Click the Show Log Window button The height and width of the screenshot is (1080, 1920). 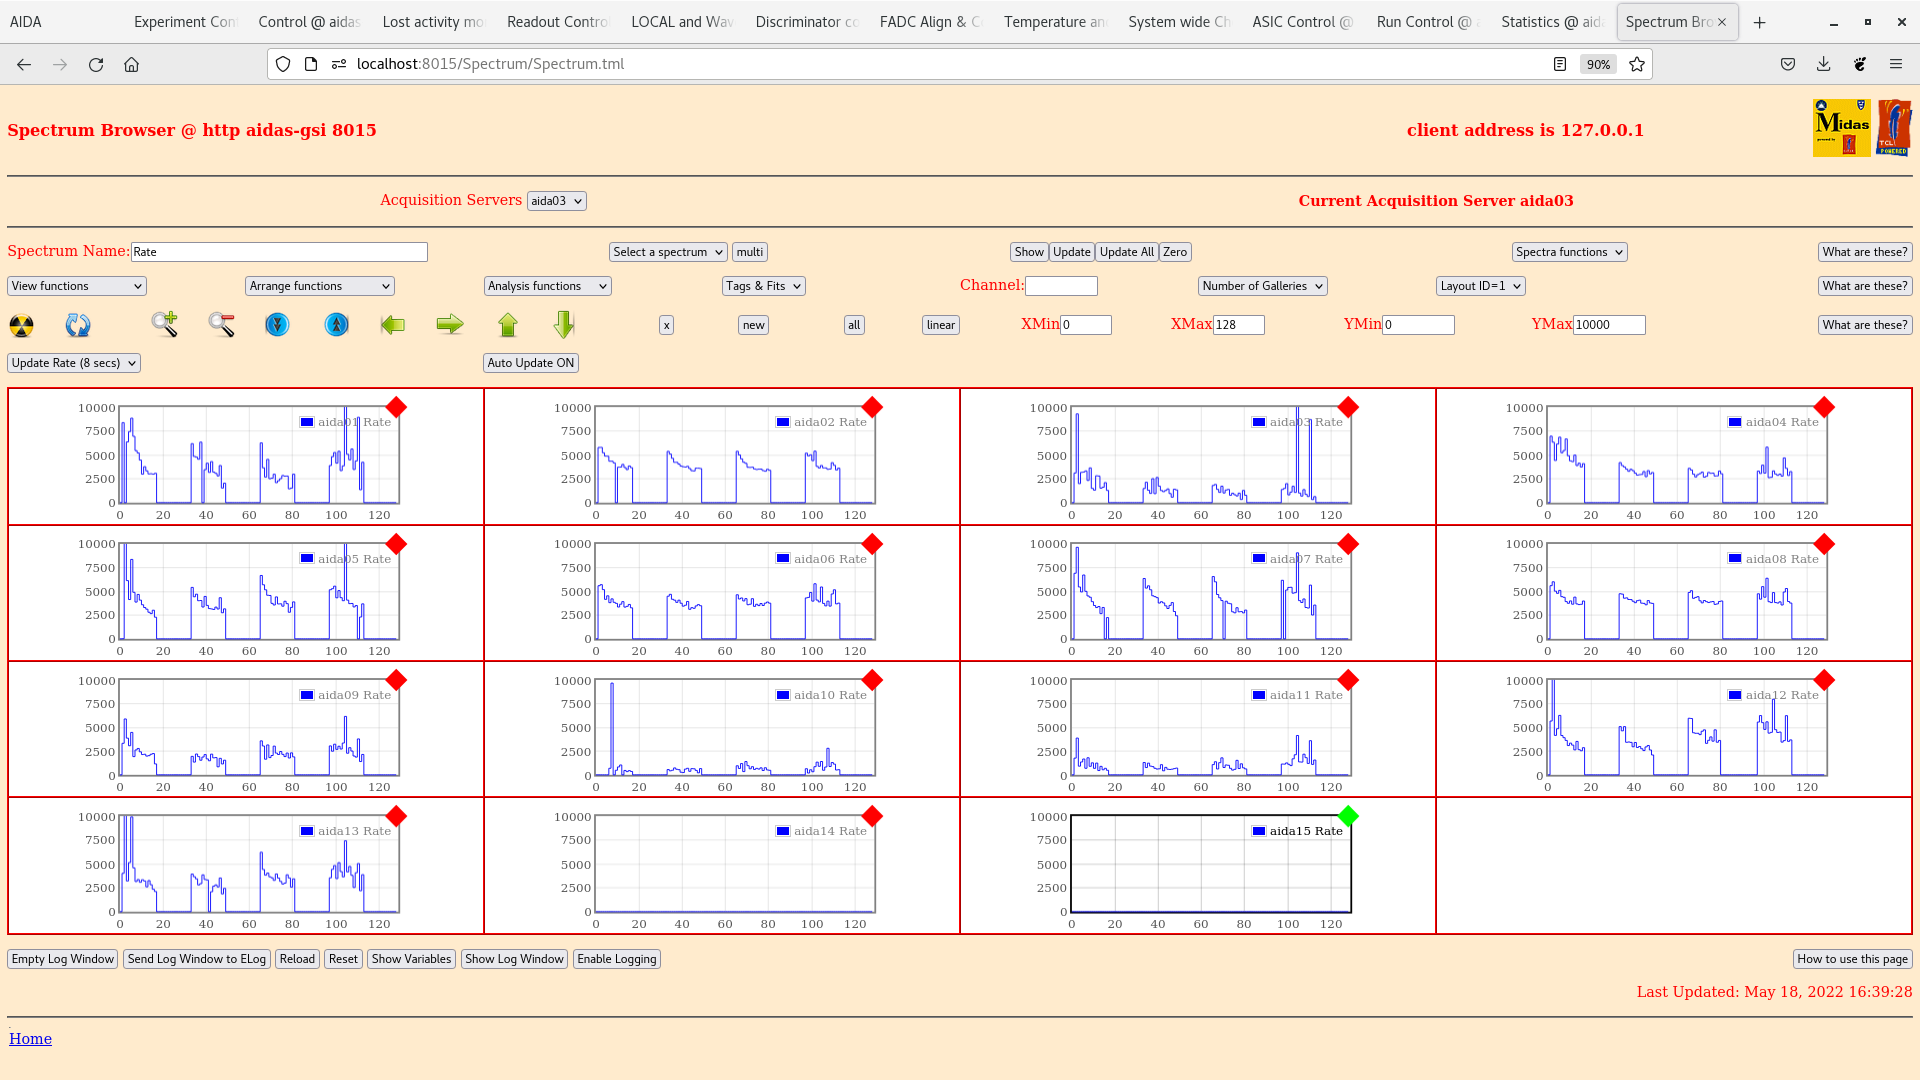click(514, 959)
